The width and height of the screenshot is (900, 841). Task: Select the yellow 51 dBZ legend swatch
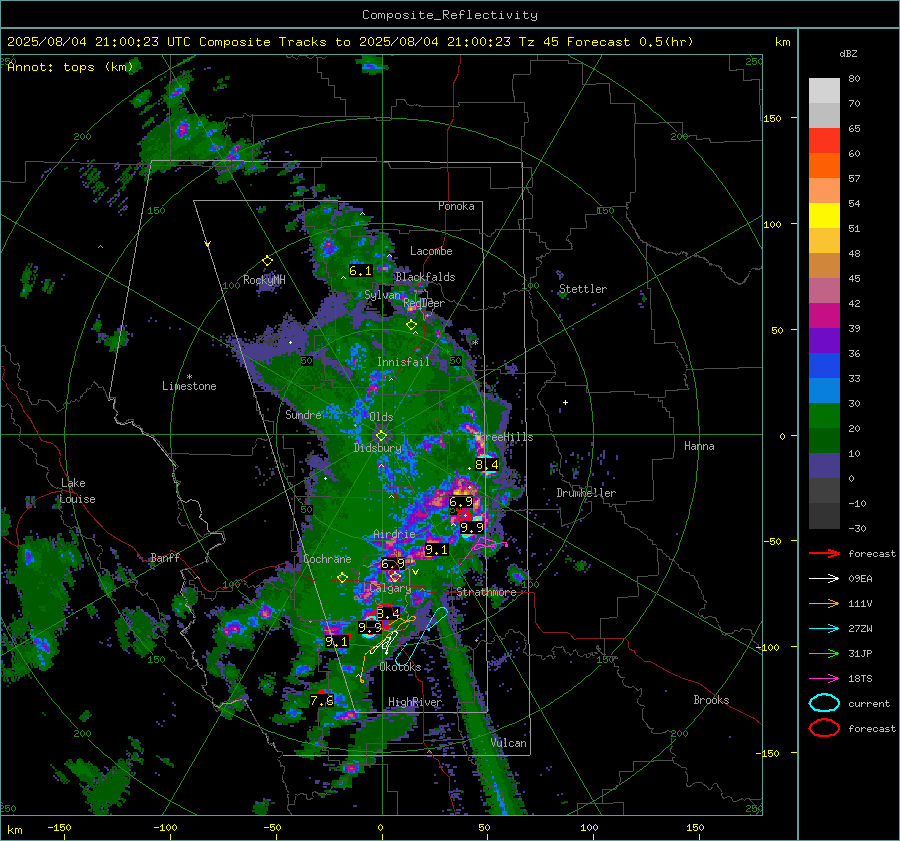pyautogui.click(x=824, y=216)
